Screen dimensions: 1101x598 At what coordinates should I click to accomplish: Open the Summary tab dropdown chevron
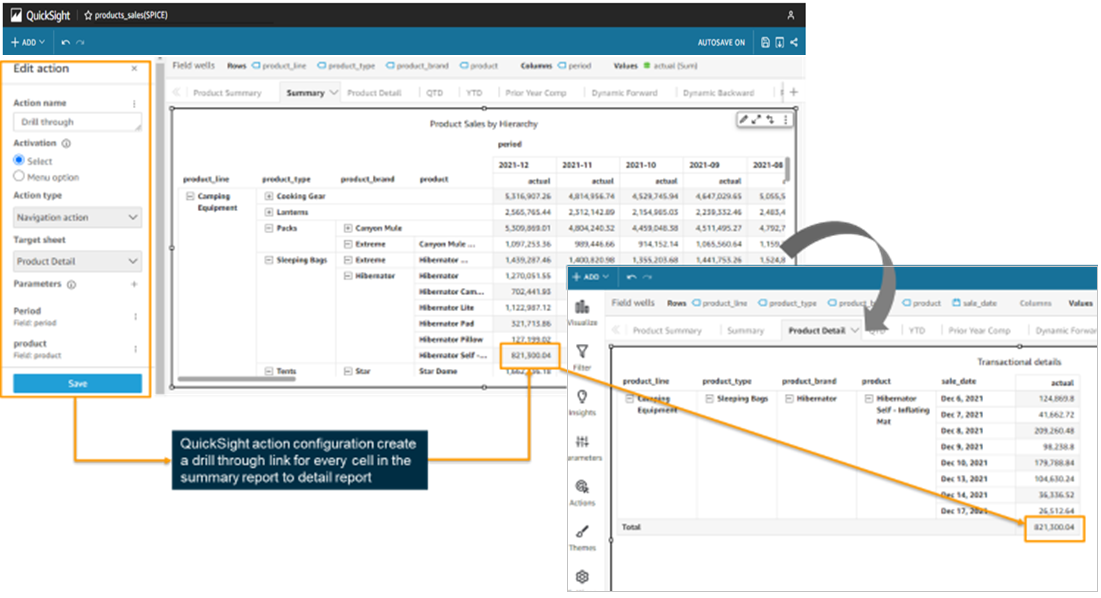point(334,93)
